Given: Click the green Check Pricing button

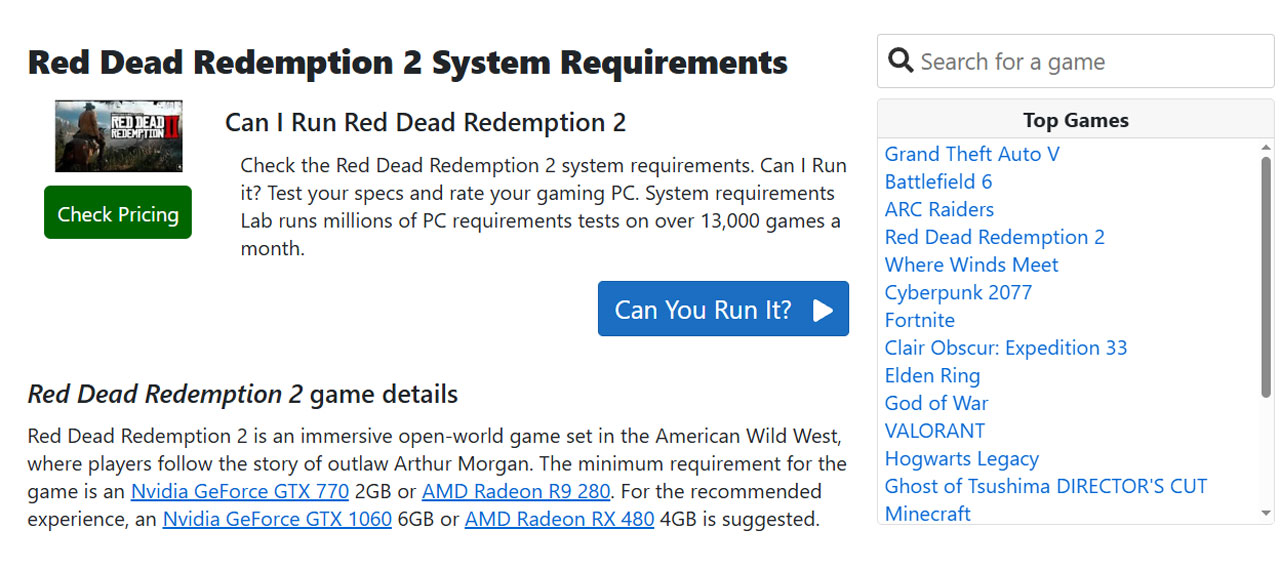Looking at the screenshot, I should 118,213.
